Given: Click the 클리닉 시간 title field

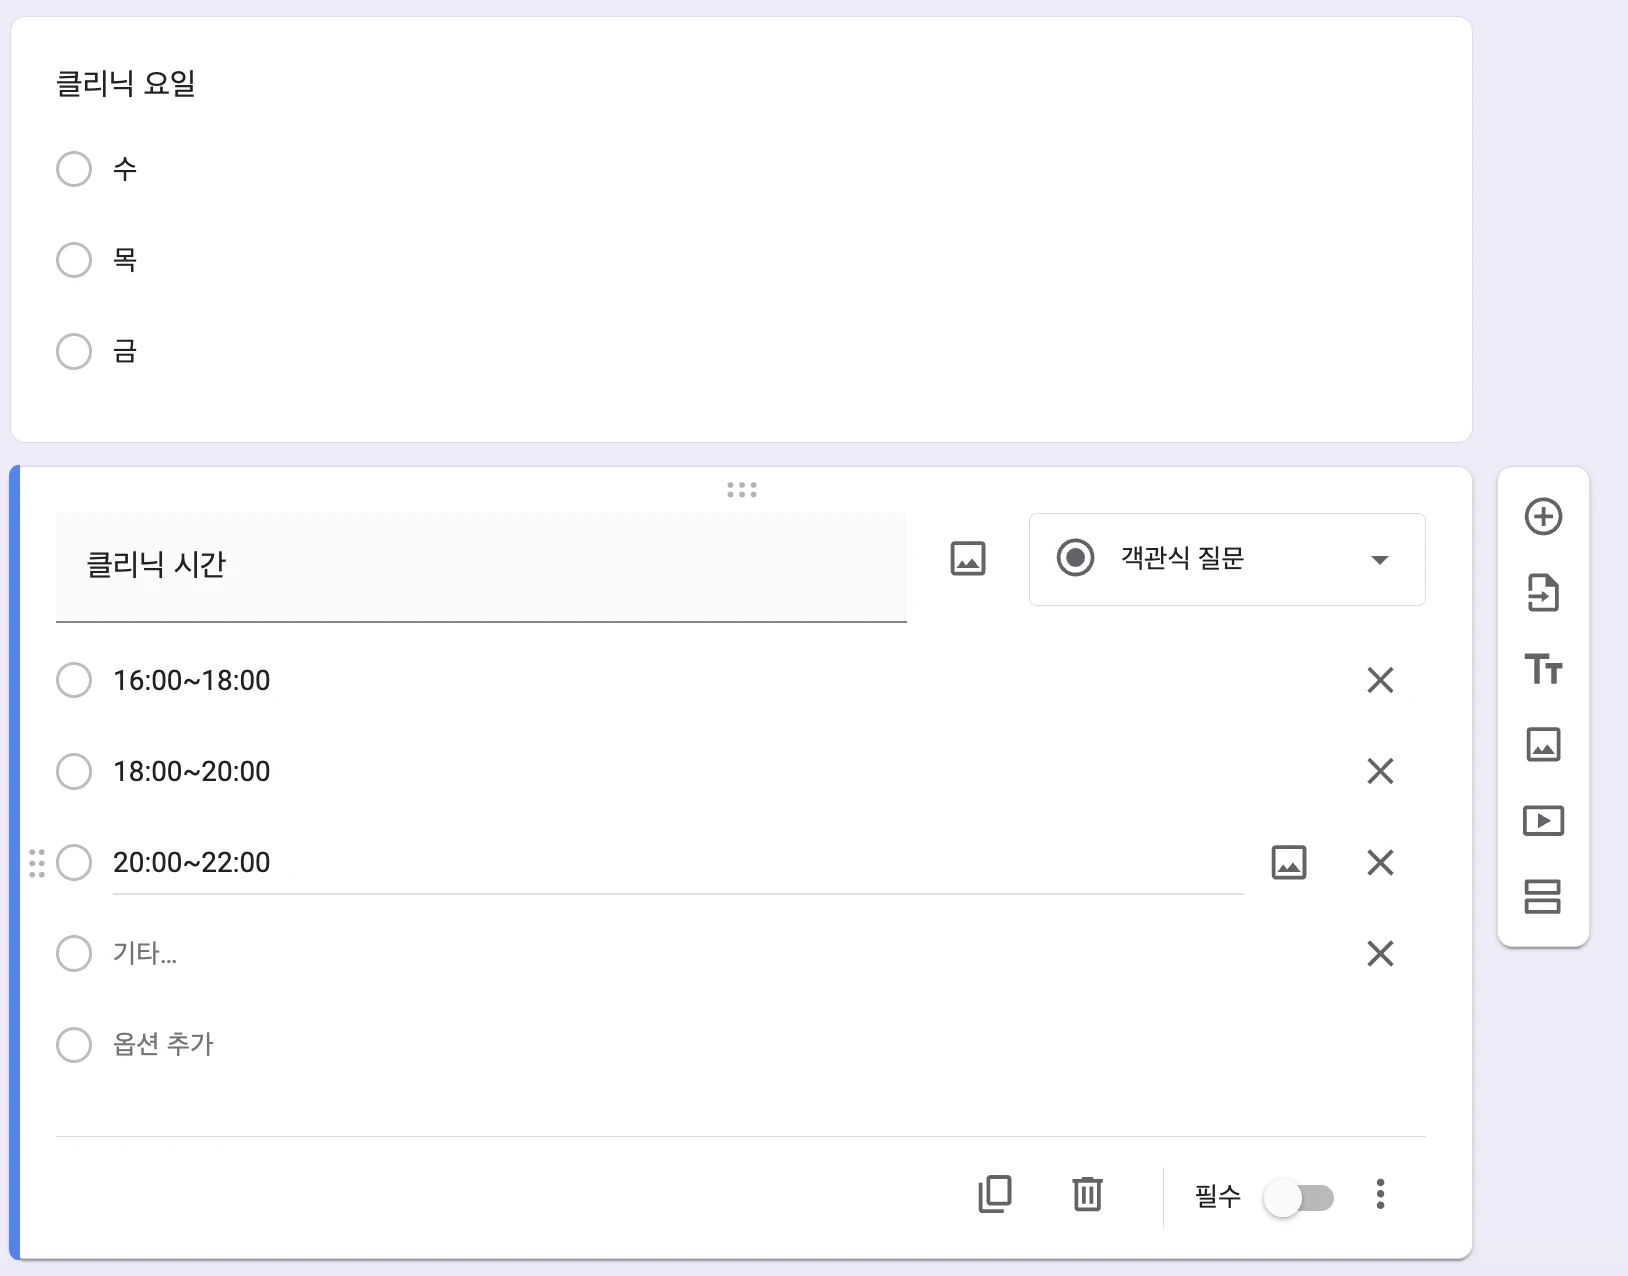Looking at the screenshot, I should tap(480, 566).
